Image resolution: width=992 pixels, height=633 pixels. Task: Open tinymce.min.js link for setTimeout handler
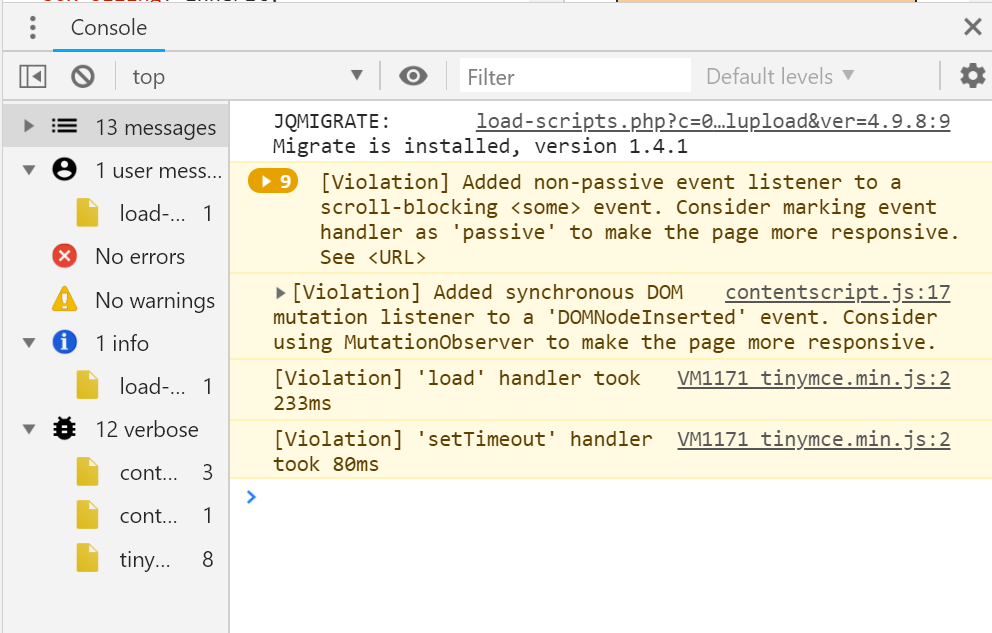(814, 439)
